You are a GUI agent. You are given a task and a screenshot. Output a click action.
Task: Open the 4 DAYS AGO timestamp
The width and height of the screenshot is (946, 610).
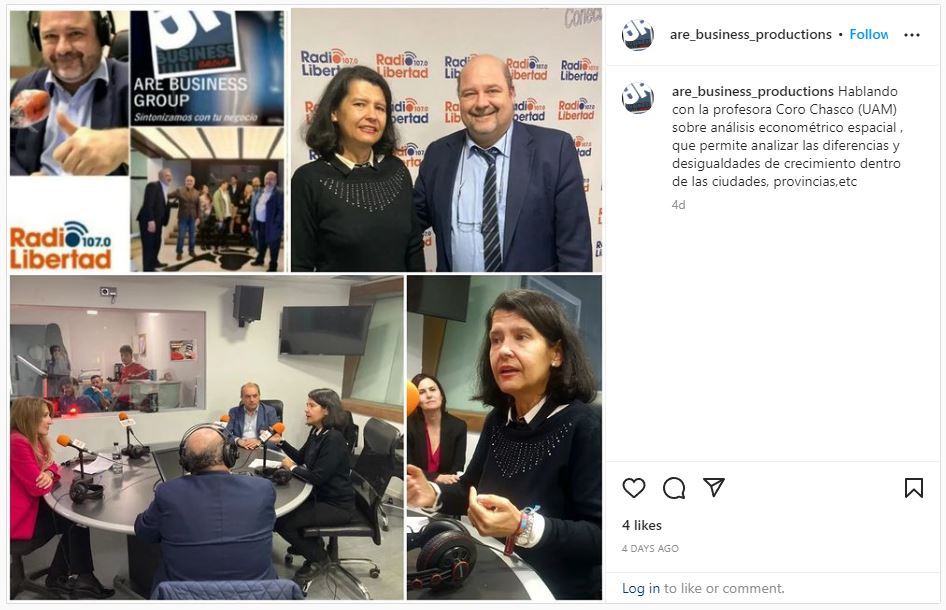coord(650,548)
